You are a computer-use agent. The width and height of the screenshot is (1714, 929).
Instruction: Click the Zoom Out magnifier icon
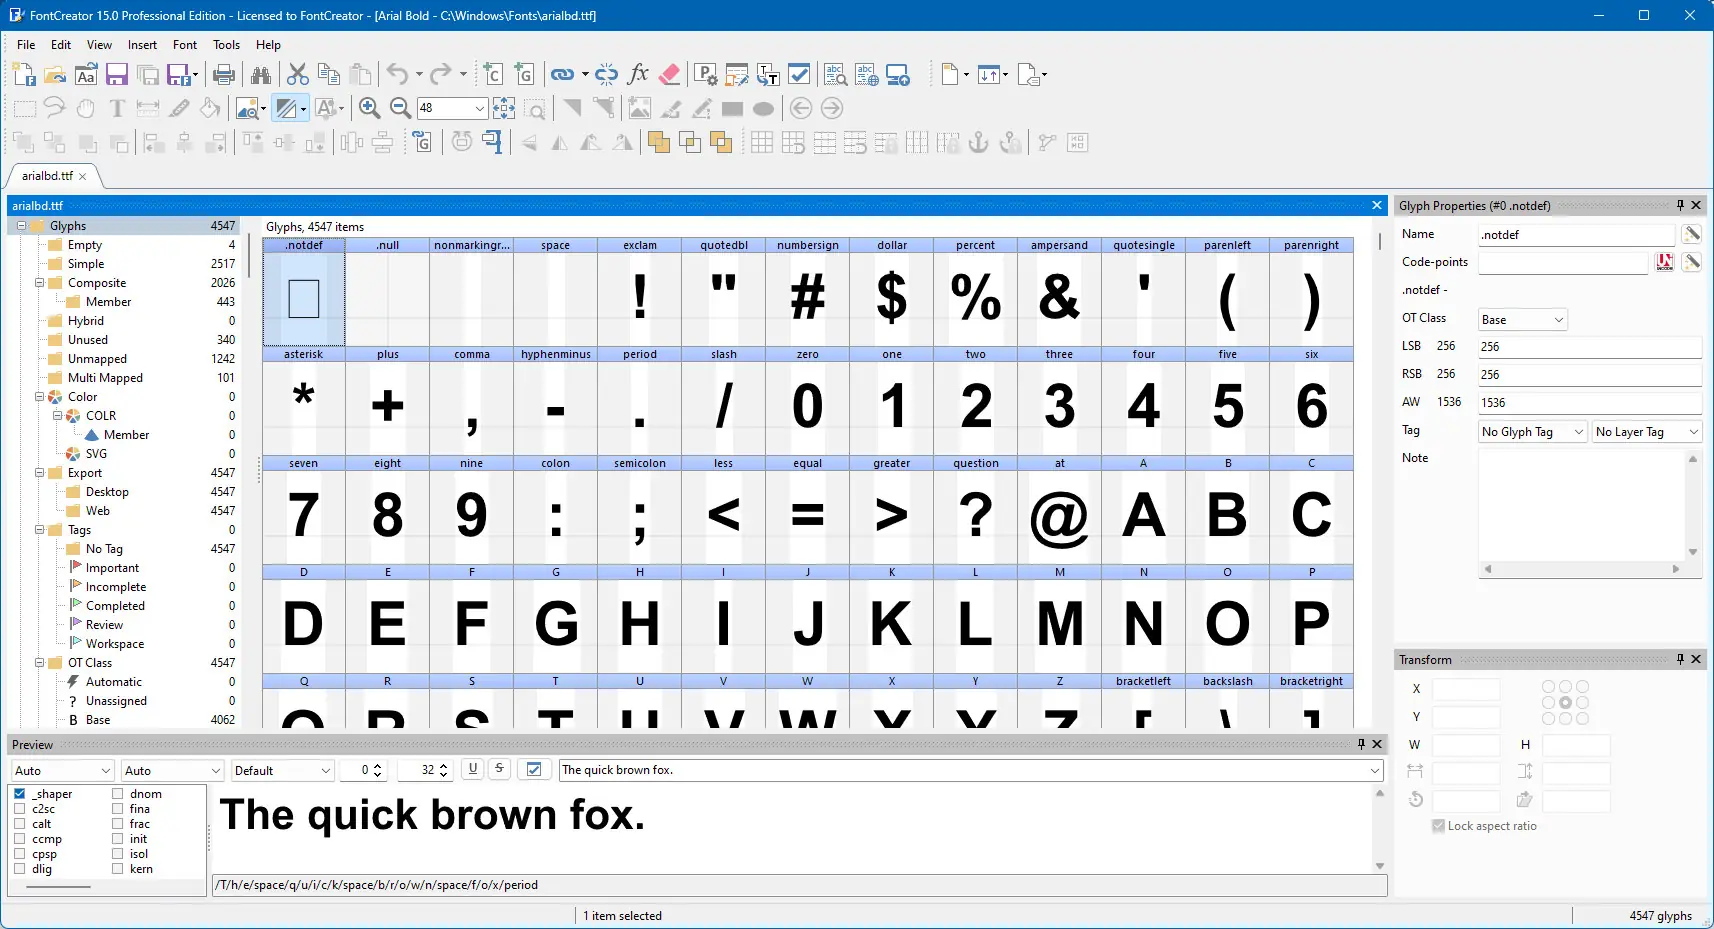point(400,108)
